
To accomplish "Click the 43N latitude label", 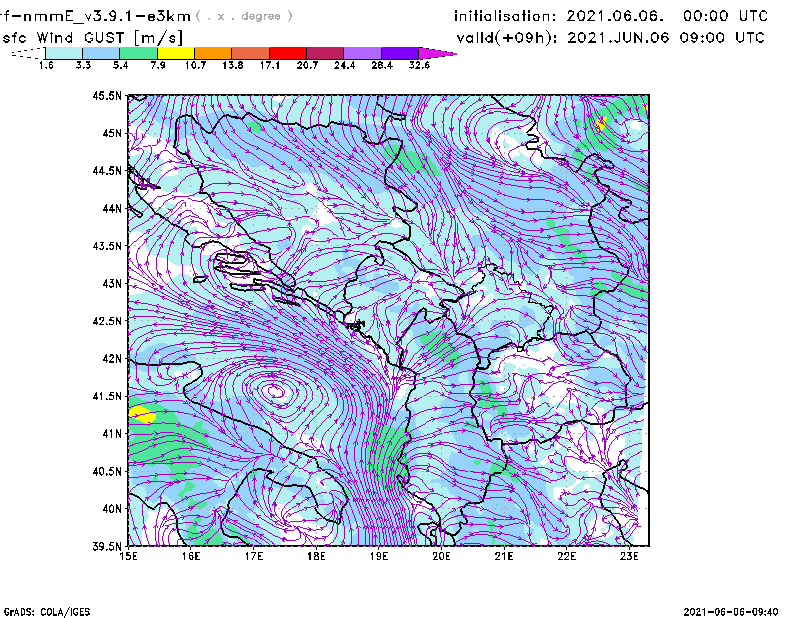I will [x=112, y=283].
